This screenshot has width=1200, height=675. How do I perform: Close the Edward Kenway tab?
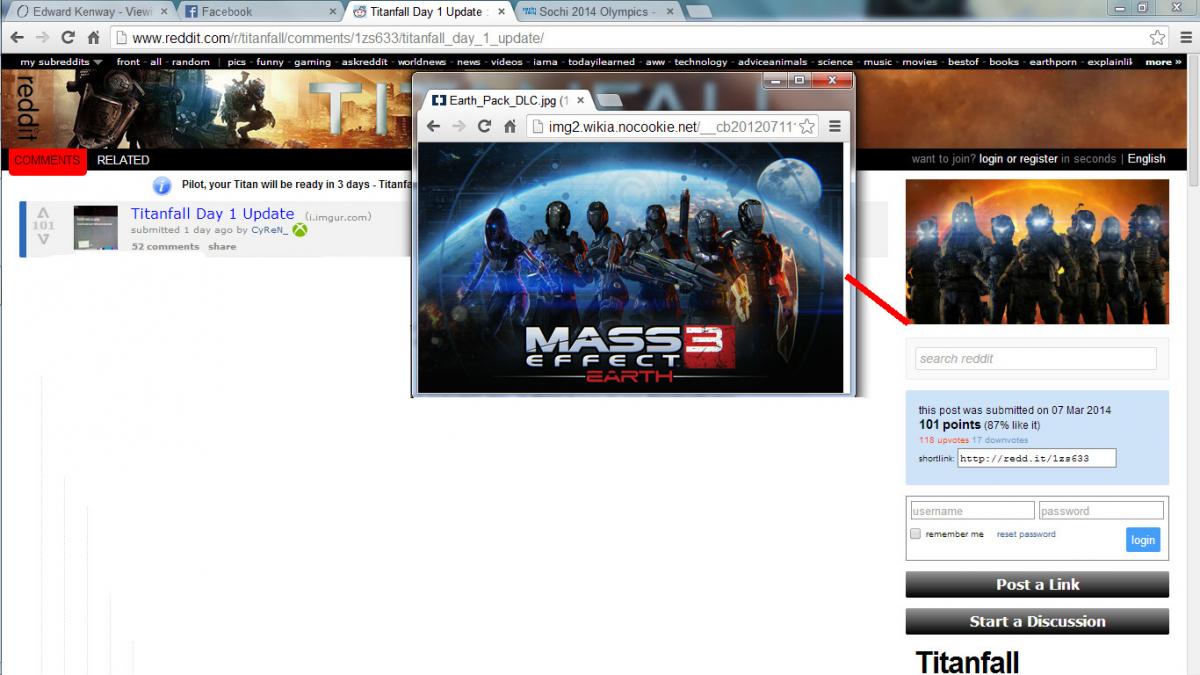pos(164,12)
